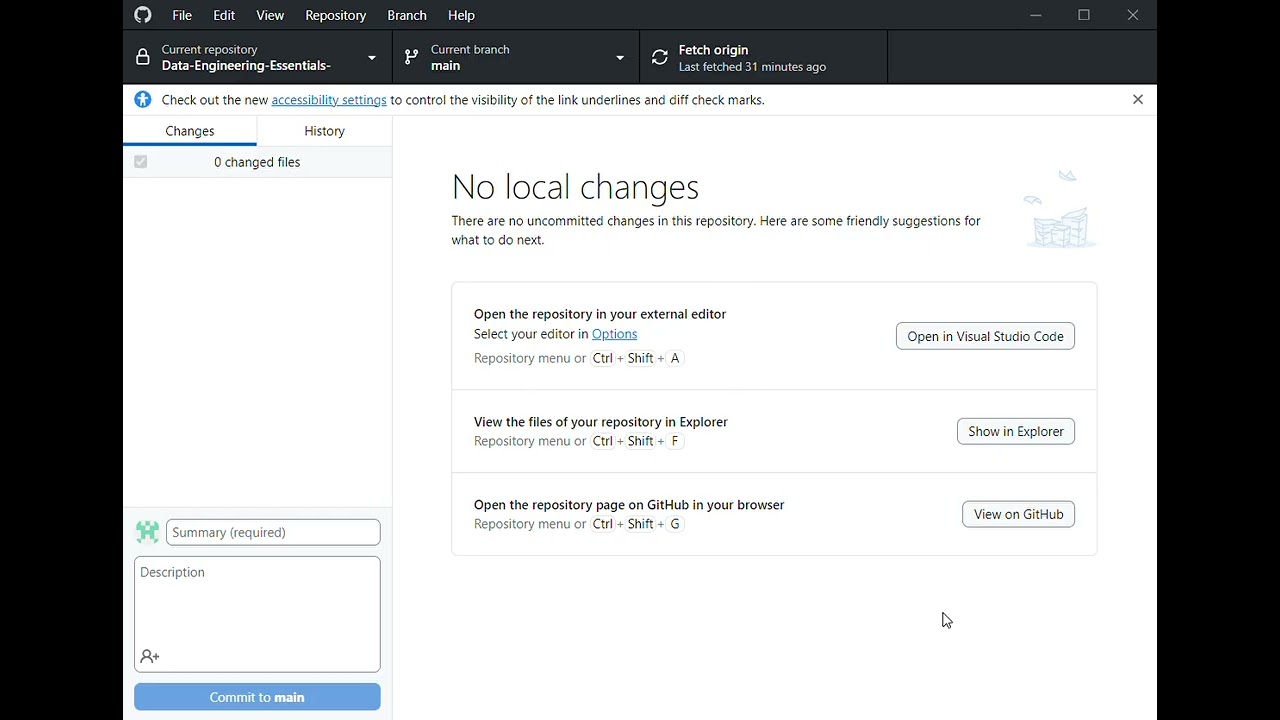This screenshot has width=1280, height=720.
Task: Open the Repository menu
Action: tap(335, 15)
